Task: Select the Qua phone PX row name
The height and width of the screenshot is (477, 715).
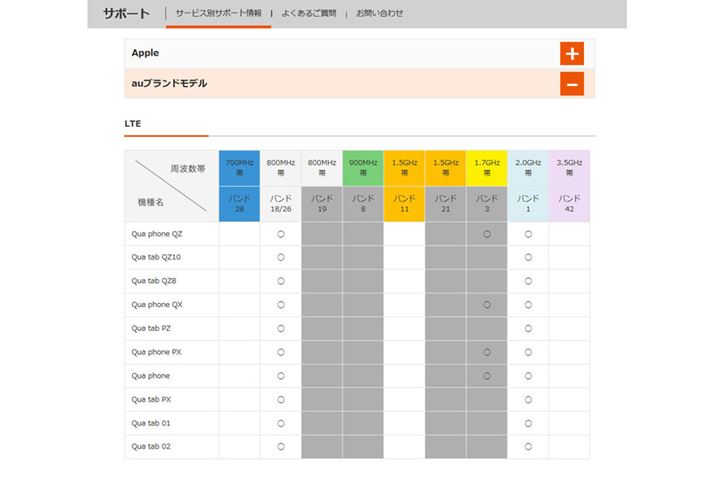Action: click(x=156, y=352)
